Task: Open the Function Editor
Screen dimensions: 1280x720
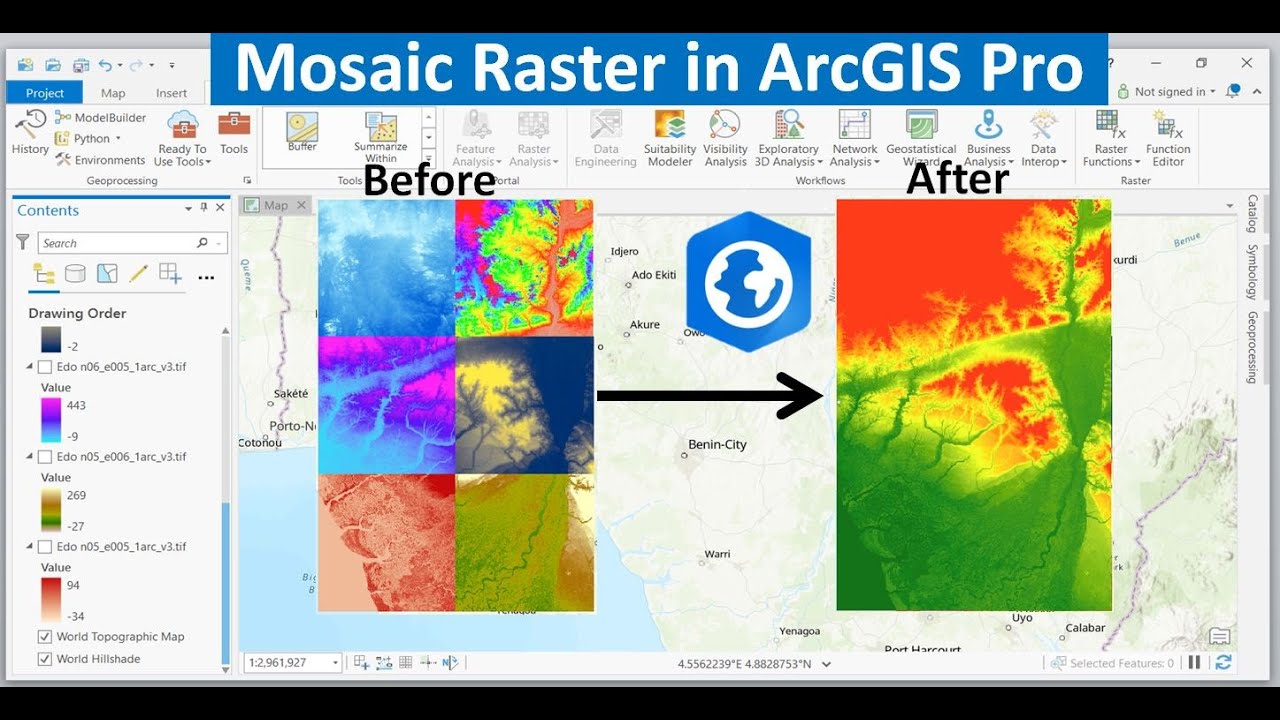Action: (1168, 138)
